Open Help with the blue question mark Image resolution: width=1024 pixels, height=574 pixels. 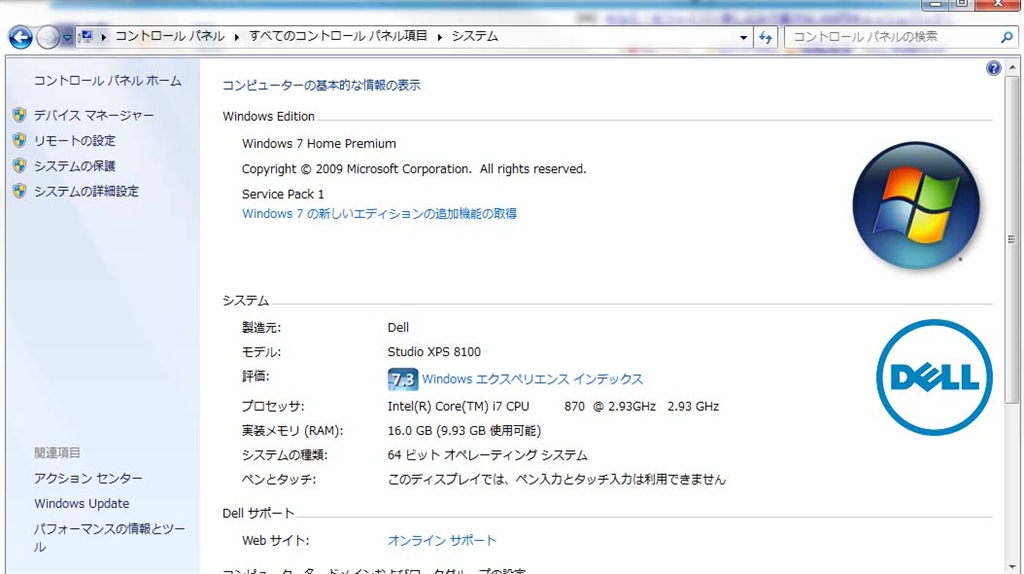click(993, 68)
